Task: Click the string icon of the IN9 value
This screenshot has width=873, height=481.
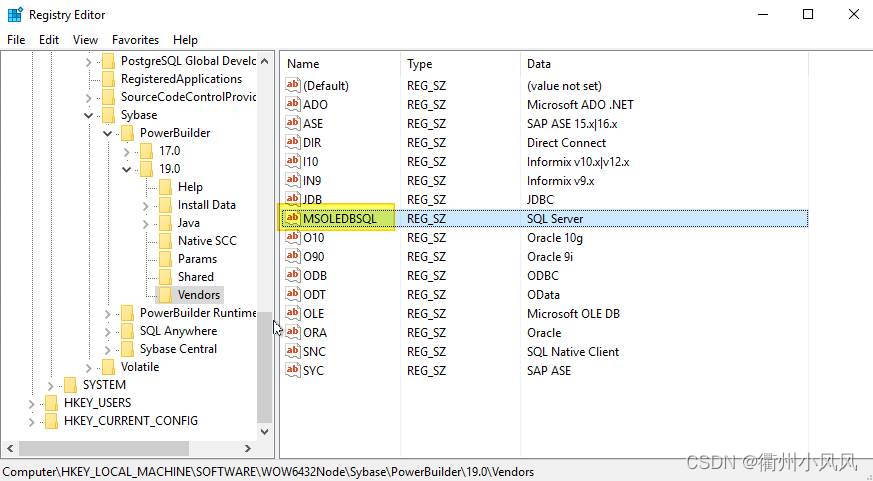Action: [x=292, y=180]
